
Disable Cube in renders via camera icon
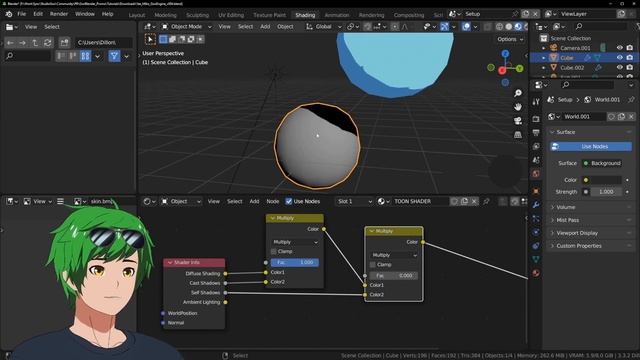click(x=629, y=58)
